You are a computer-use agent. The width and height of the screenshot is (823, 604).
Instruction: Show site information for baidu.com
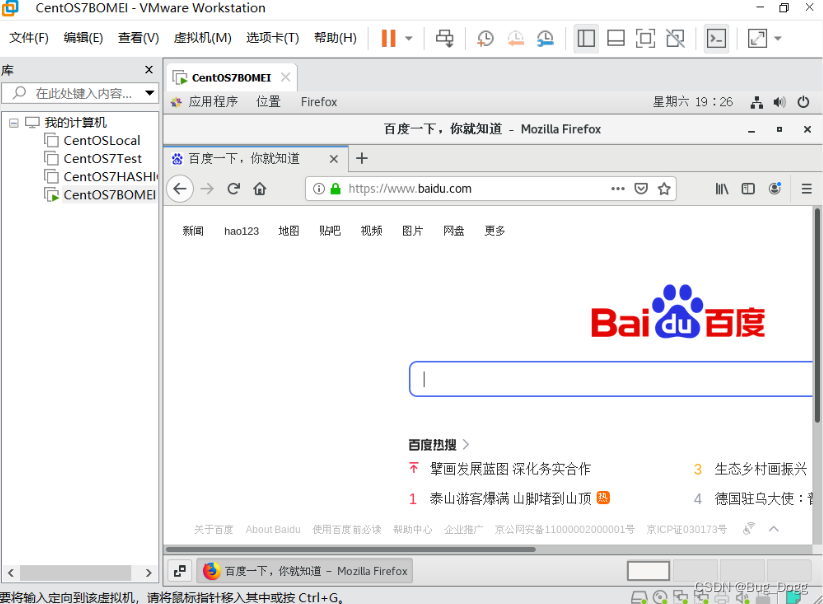pyautogui.click(x=319, y=189)
